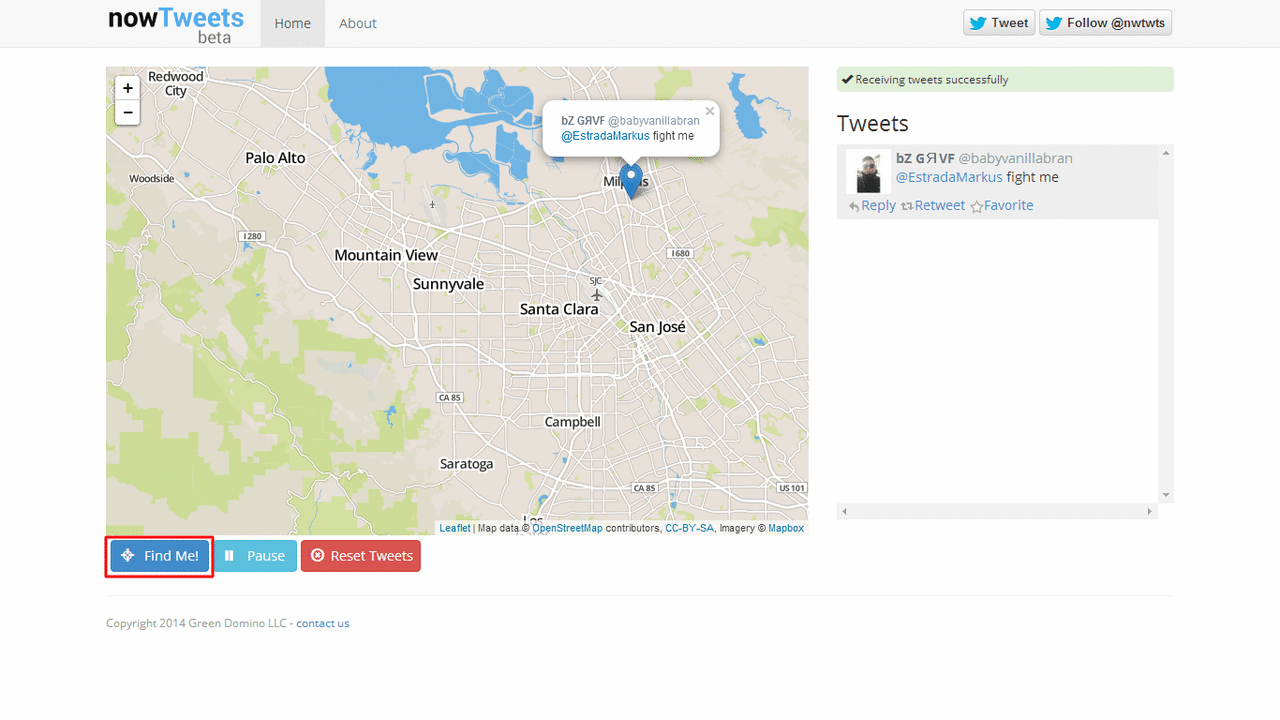Zoom out on the map
Screen dimensions: 1280x720
pyautogui.click(x=127, y=113)
